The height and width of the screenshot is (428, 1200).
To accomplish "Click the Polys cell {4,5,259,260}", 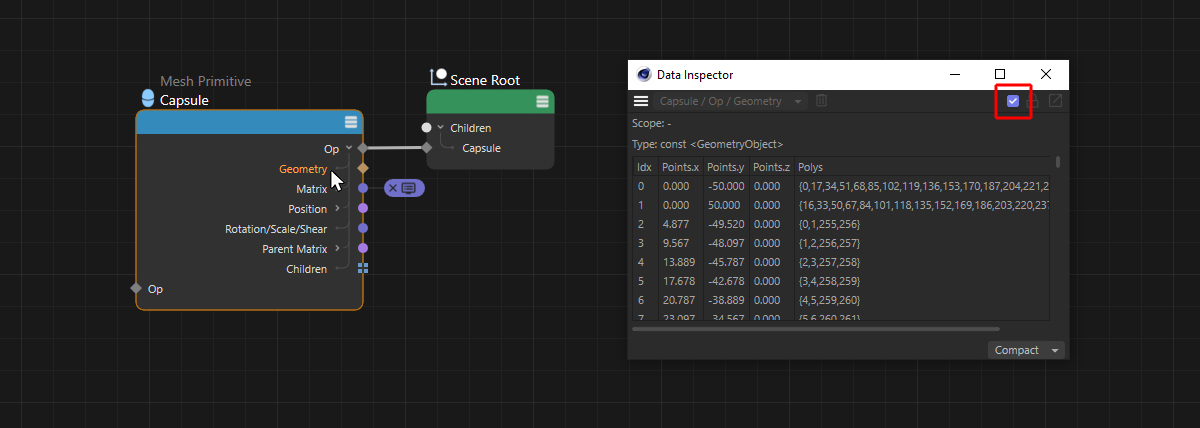I will (830, 300).
